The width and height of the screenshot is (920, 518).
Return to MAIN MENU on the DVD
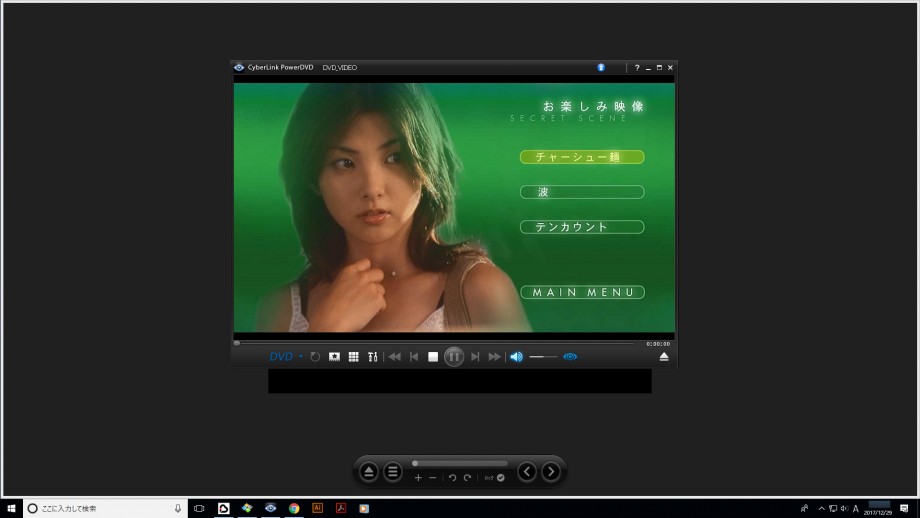[582, 292]
